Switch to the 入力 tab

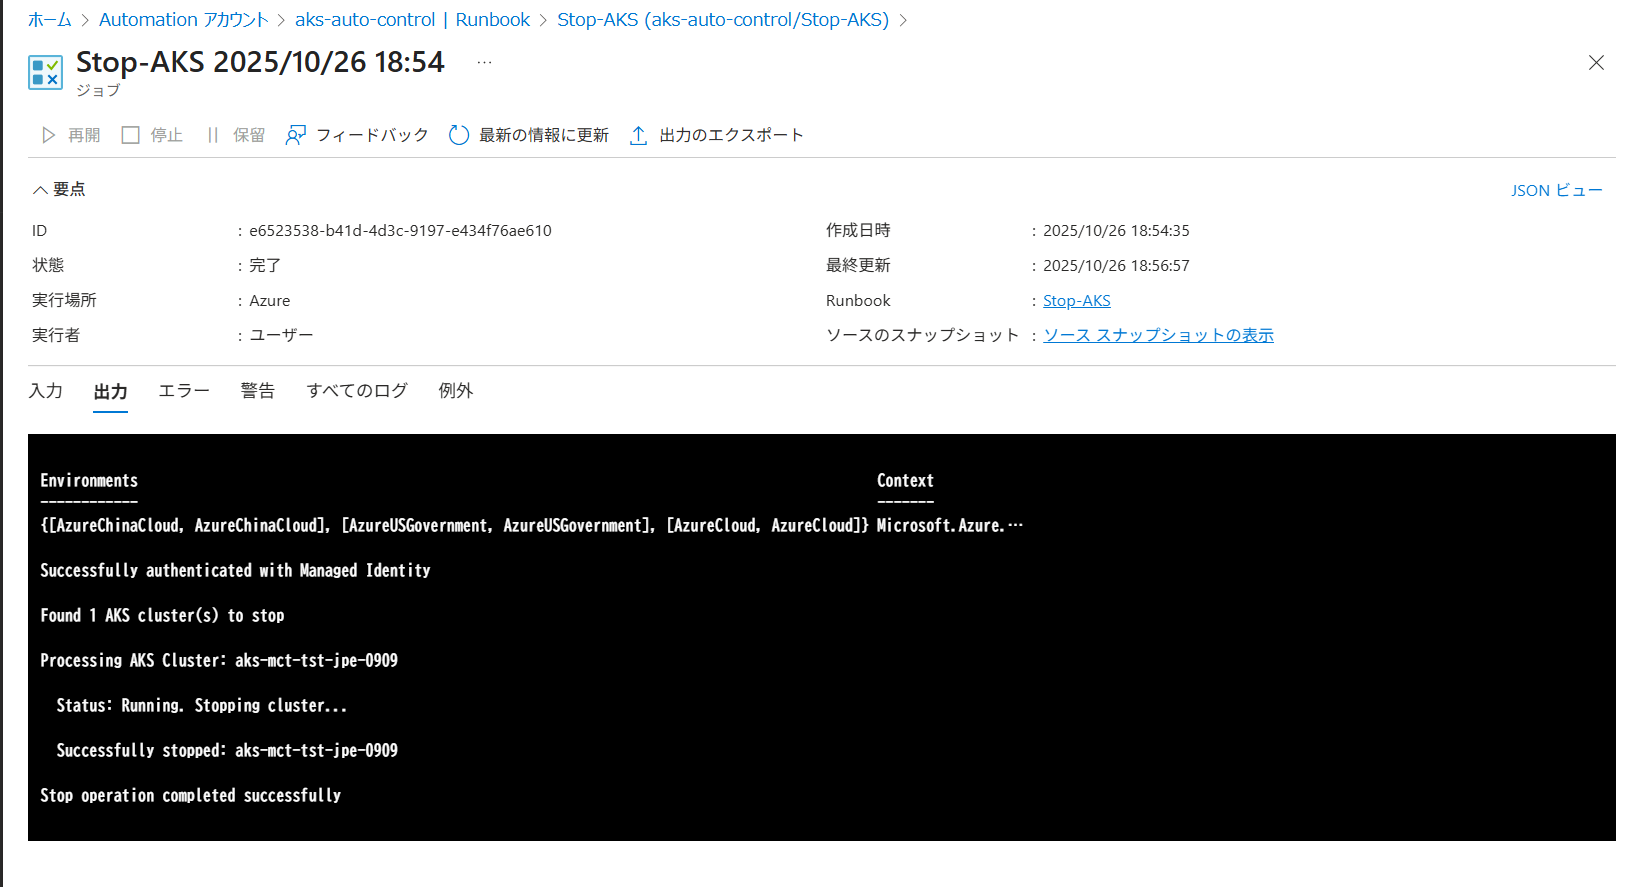[x=46, y=391]
